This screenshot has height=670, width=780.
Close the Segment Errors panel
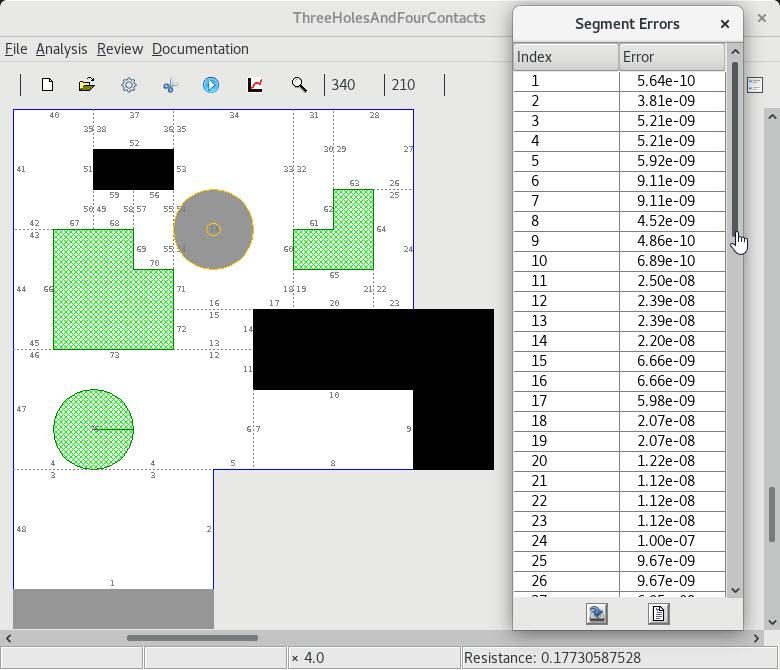click(x=725, y=24)
